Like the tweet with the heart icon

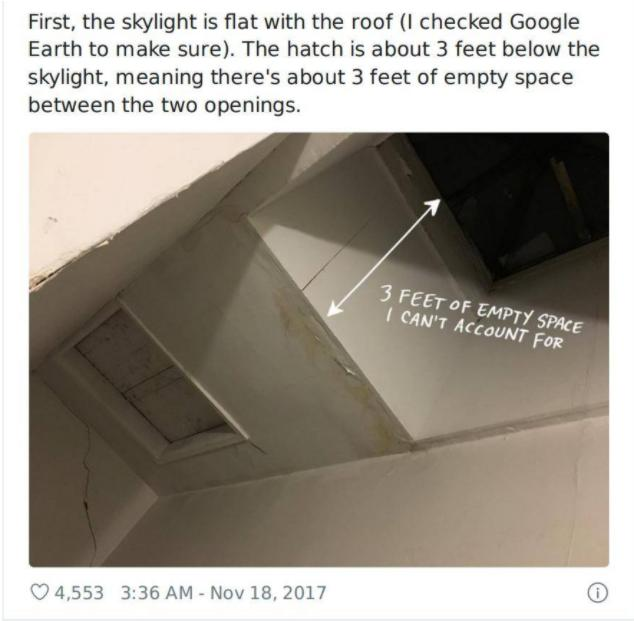click(39, 593)
